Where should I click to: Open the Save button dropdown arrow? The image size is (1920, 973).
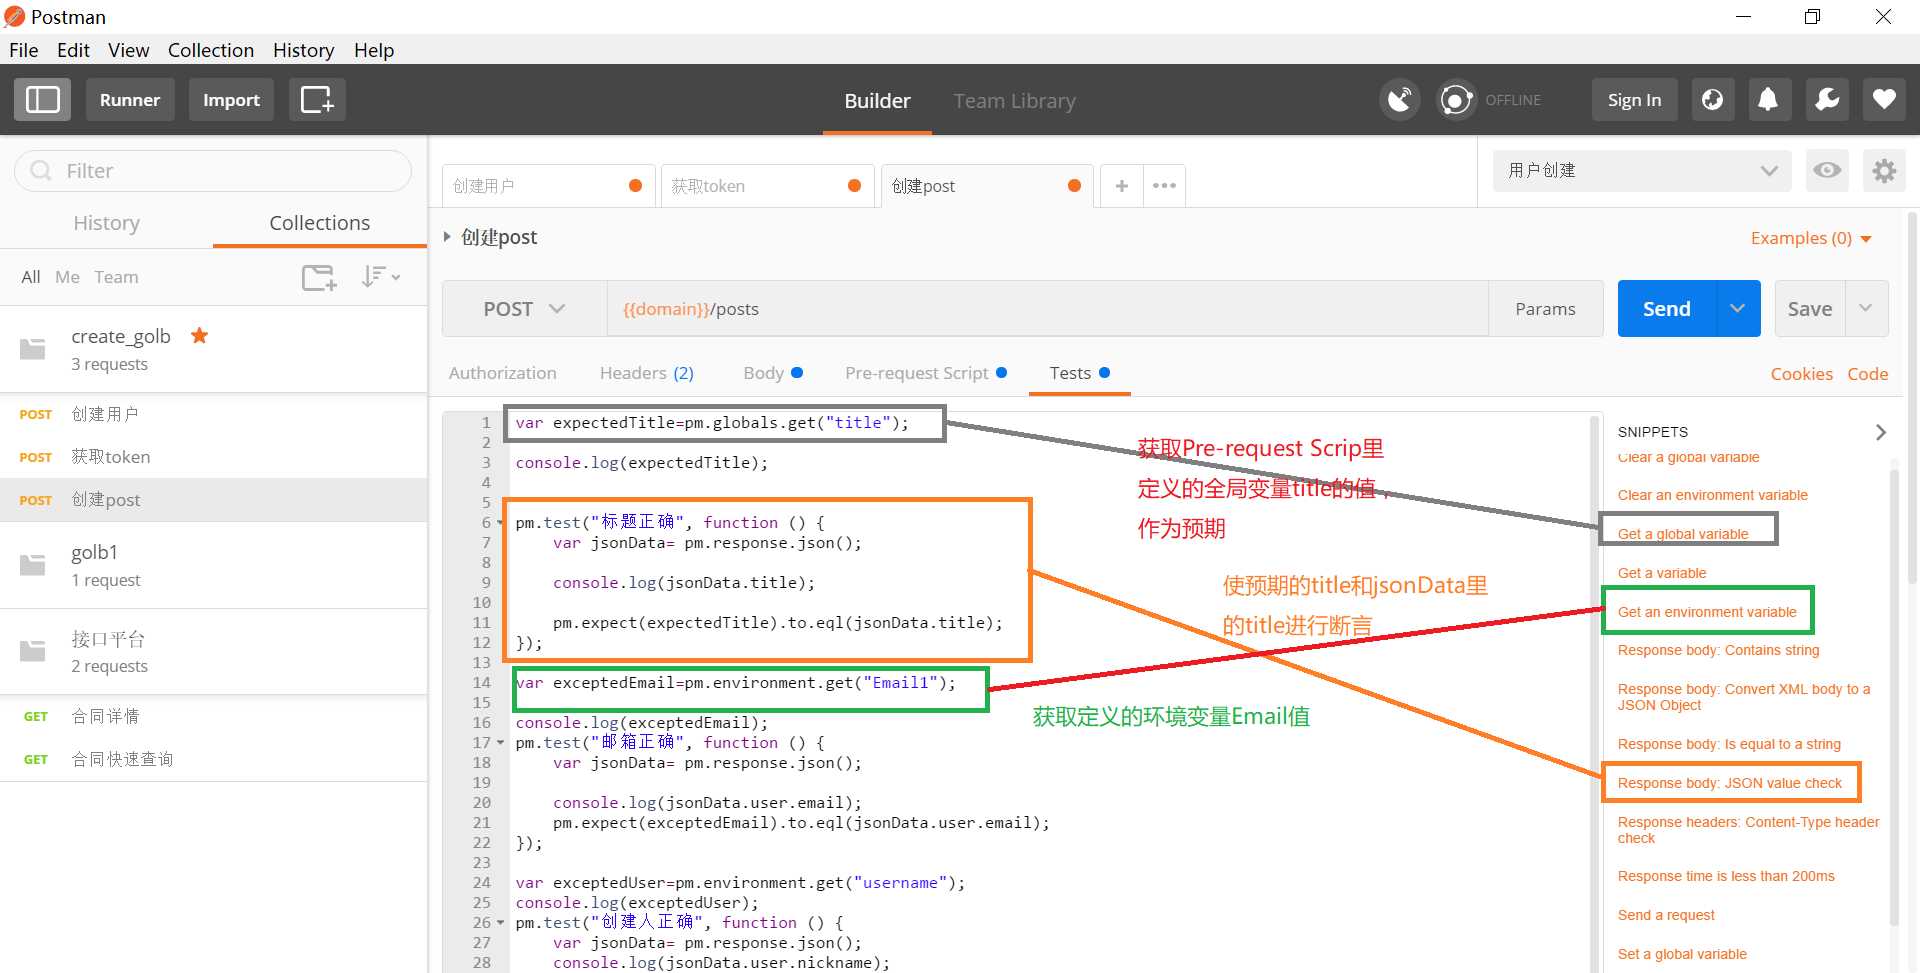tap(1866, 309)
